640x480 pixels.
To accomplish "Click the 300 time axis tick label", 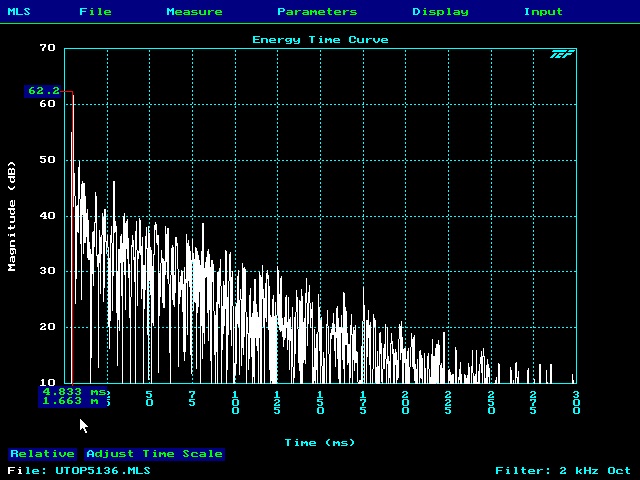I will [x=576, y=402].
